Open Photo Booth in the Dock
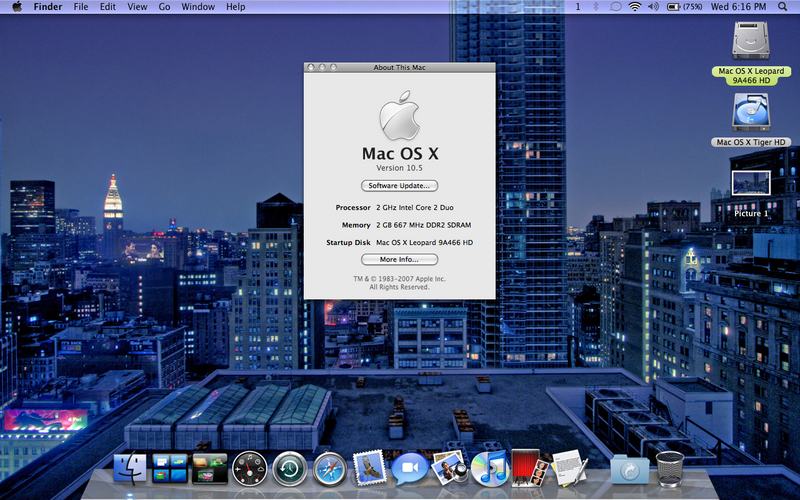The height and width of the screenshot is (500, 800). point(529,467)
